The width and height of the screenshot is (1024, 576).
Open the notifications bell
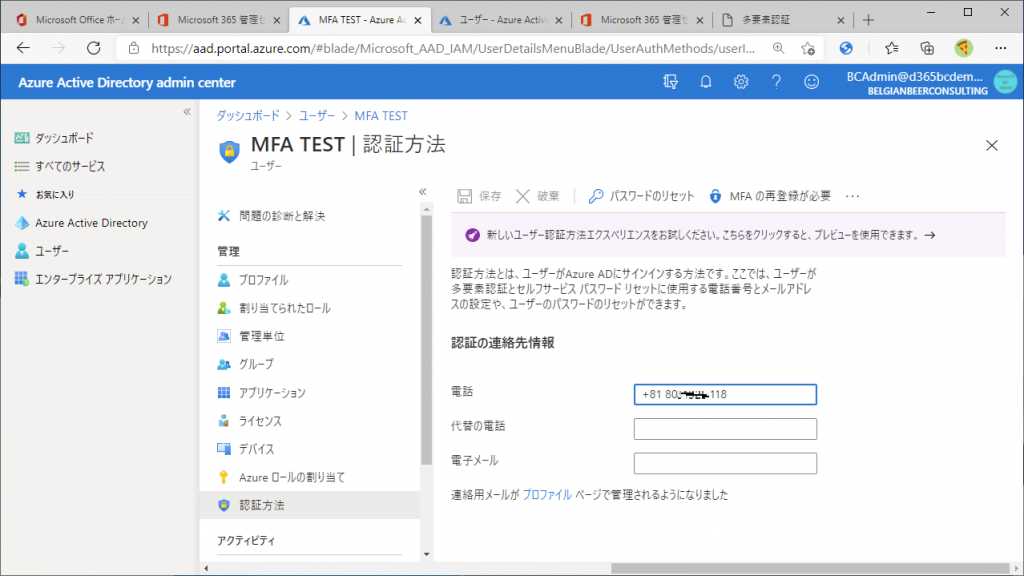(706, 82)
